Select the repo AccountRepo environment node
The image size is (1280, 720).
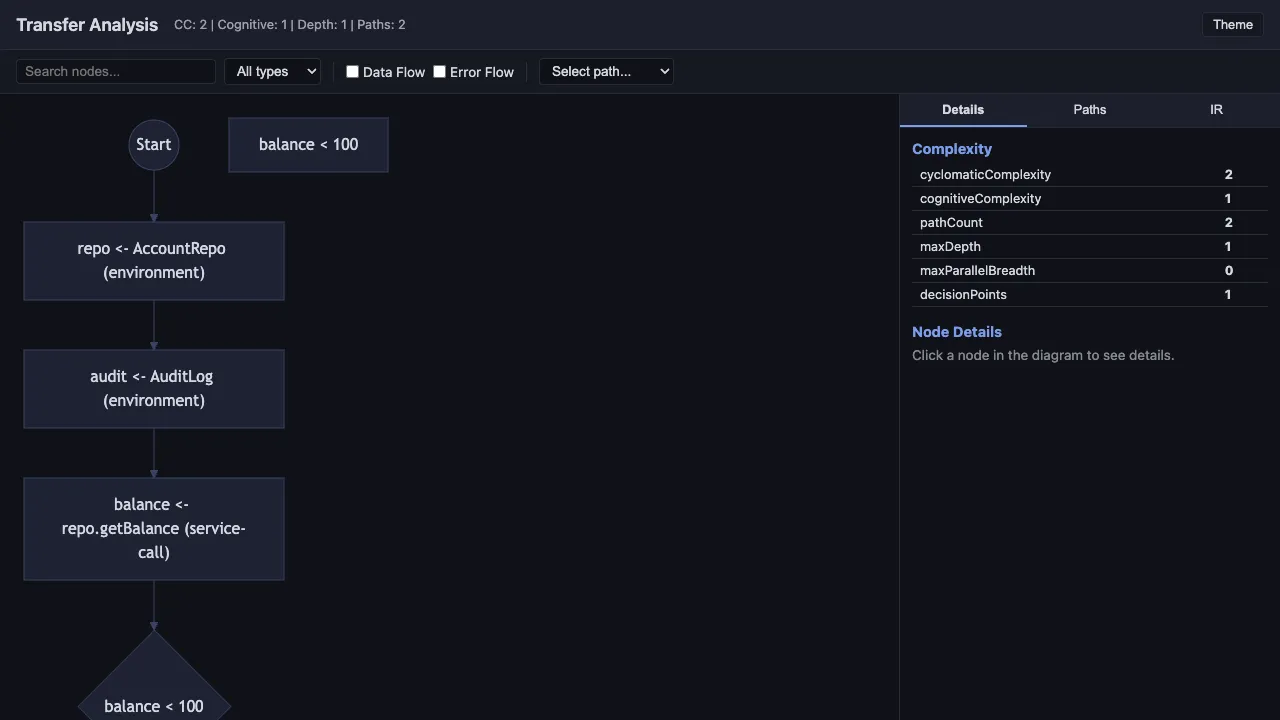[x=153, y=260]
